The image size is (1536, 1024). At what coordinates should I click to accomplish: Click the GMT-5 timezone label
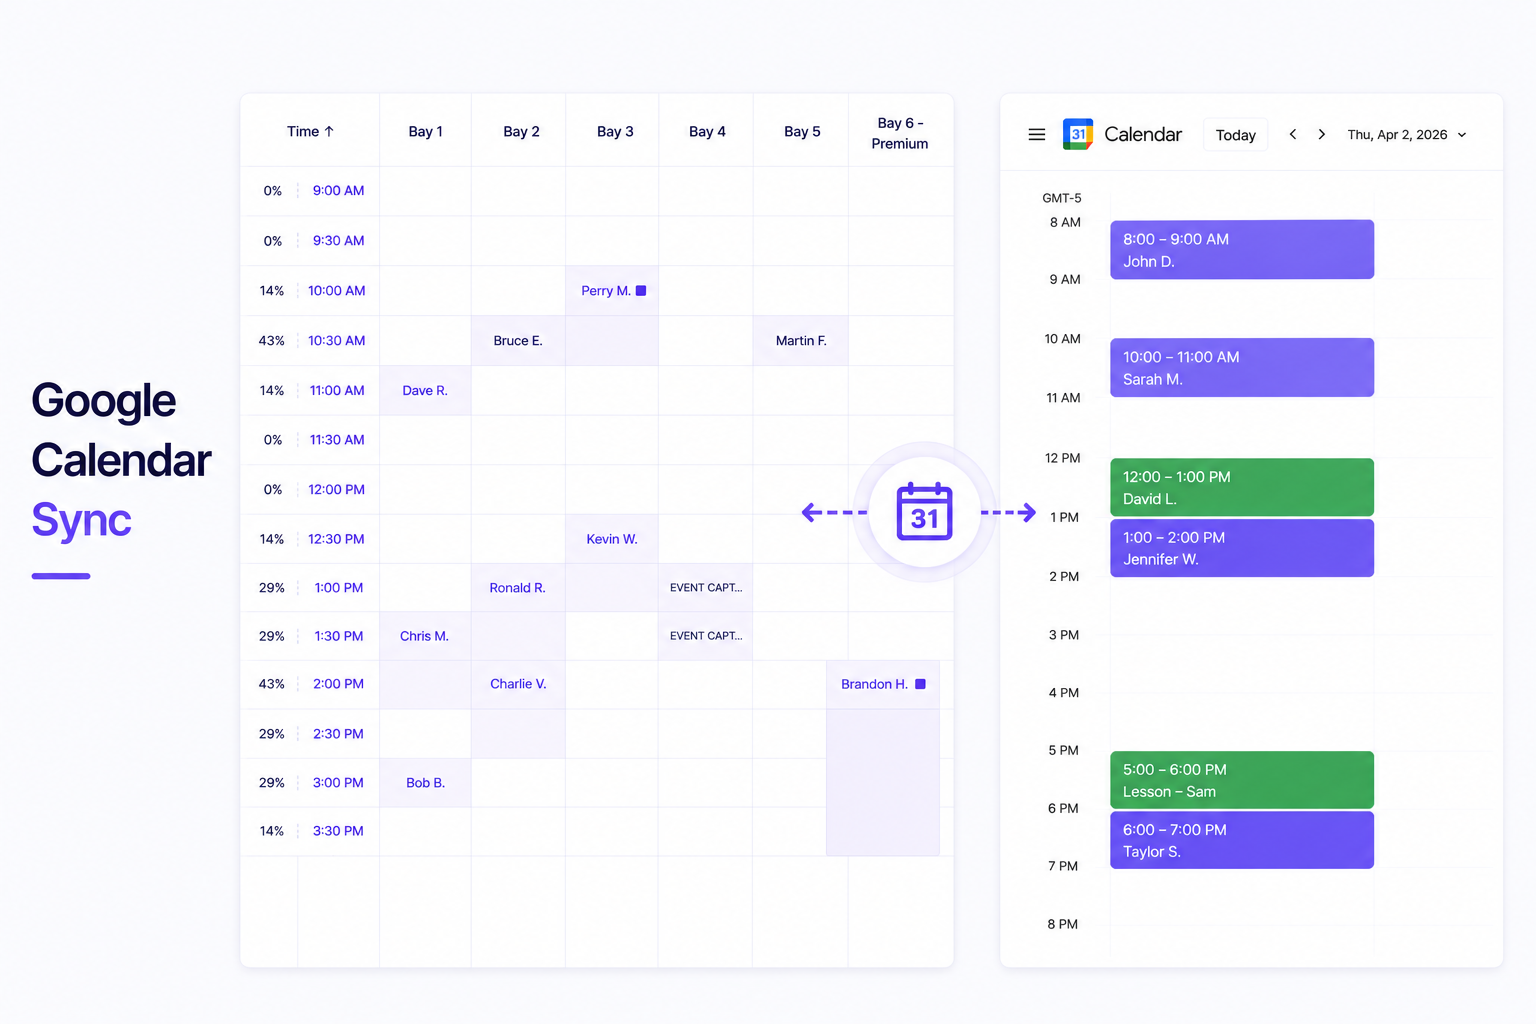[x=1062, y=198]
